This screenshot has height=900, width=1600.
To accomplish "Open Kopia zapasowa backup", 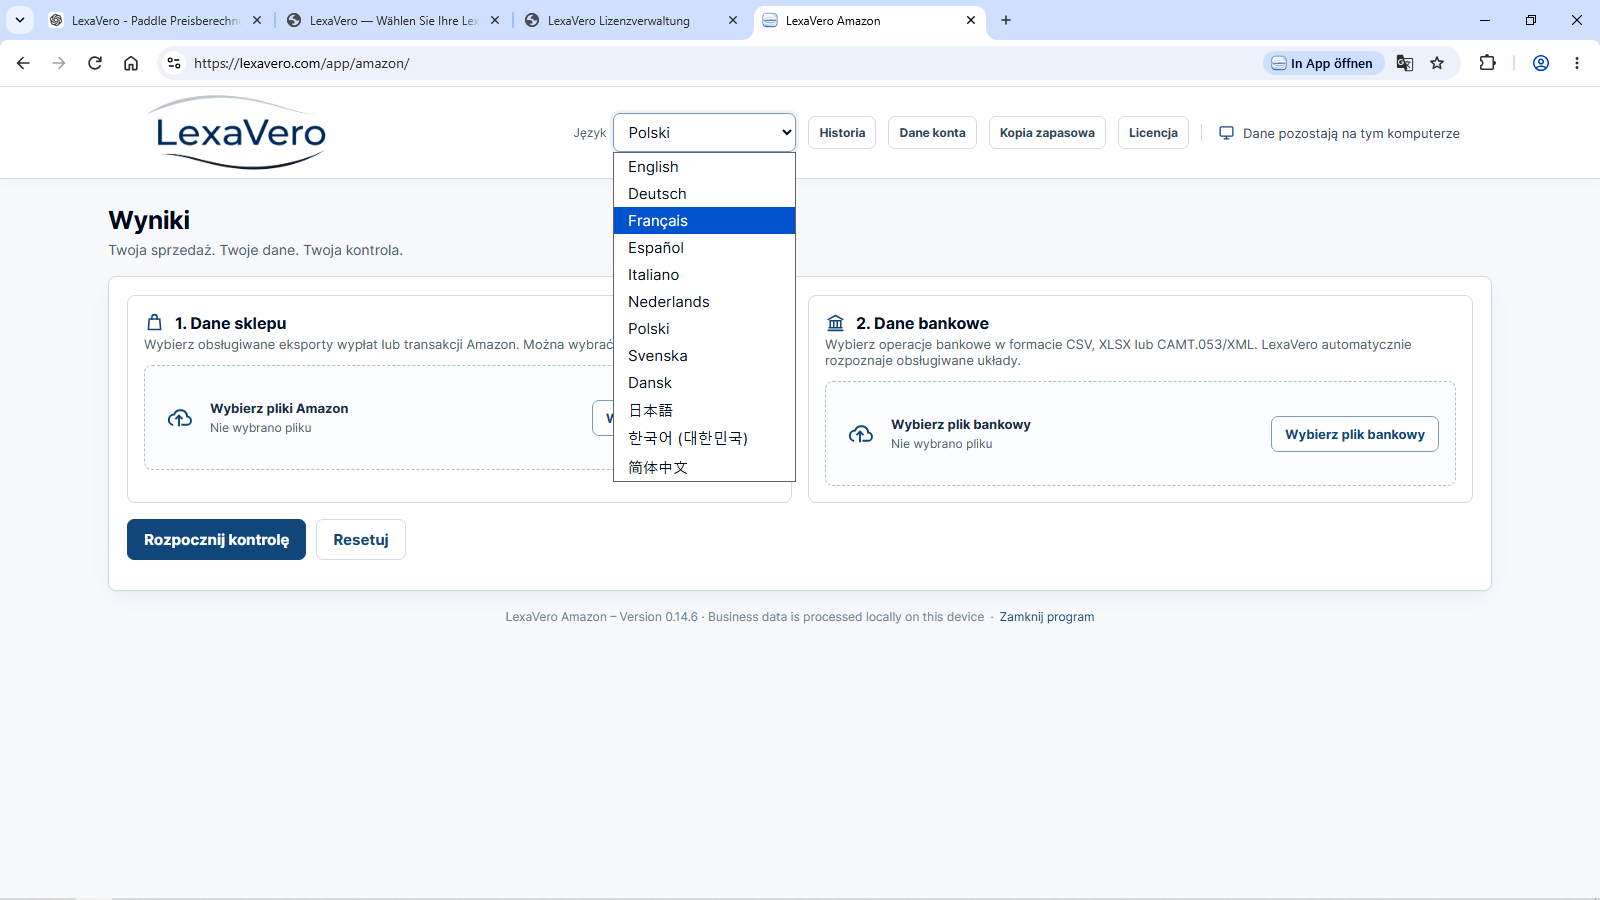I will tap(1047, 133).
